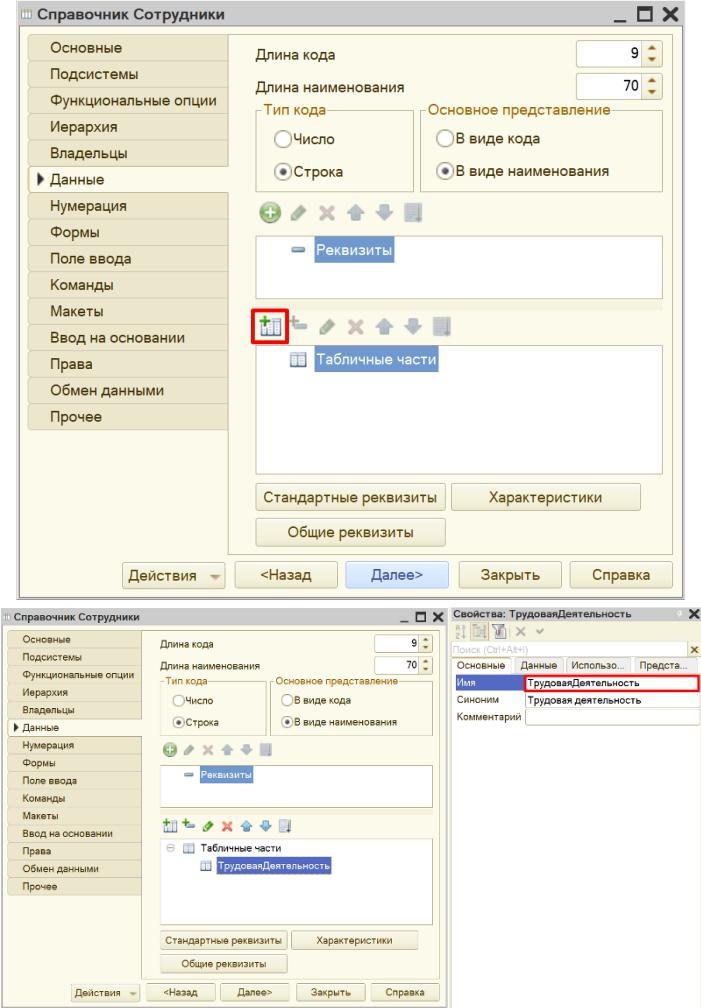Open Нумерация section in larger window
This screenshot has height=1008, width=701.
point(128,206)
